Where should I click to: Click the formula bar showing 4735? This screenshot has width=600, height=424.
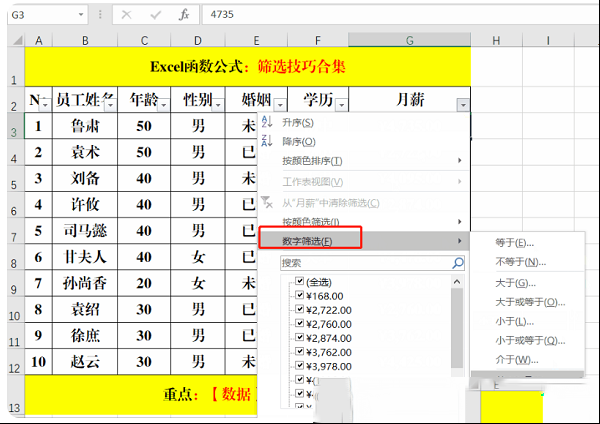tap(400, 15)
